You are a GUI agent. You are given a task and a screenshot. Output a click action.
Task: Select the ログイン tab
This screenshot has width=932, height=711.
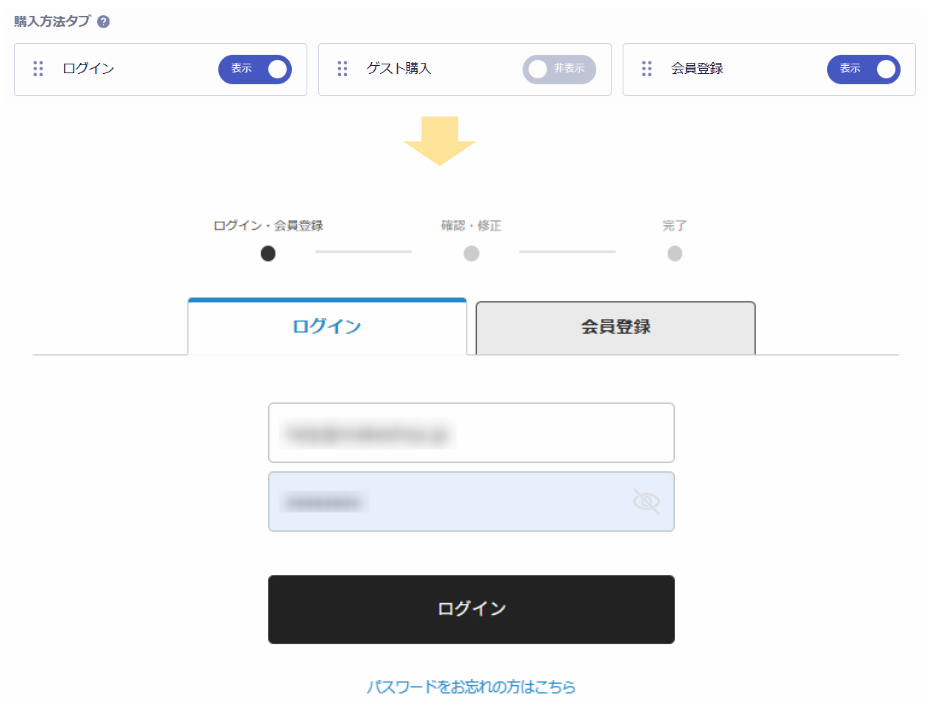(327, 327)
